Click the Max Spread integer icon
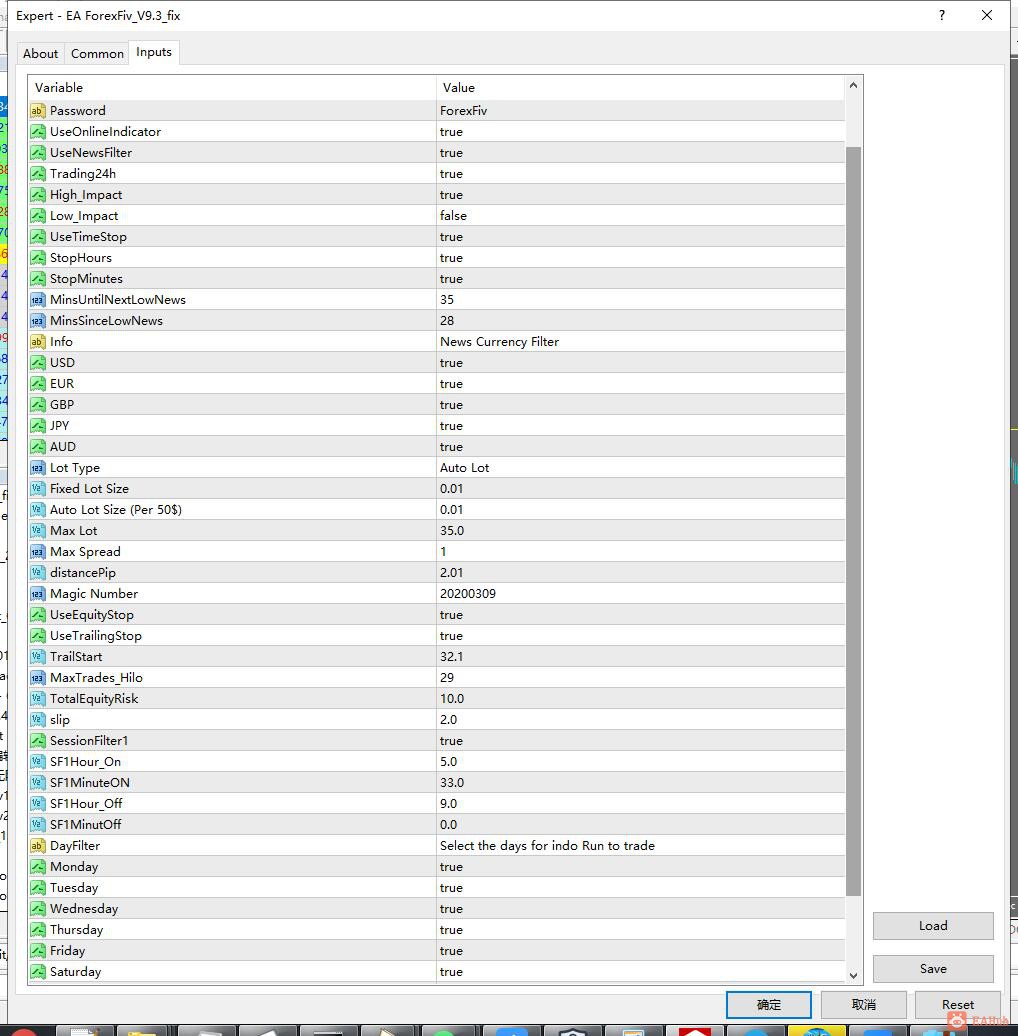 (38, 552)
